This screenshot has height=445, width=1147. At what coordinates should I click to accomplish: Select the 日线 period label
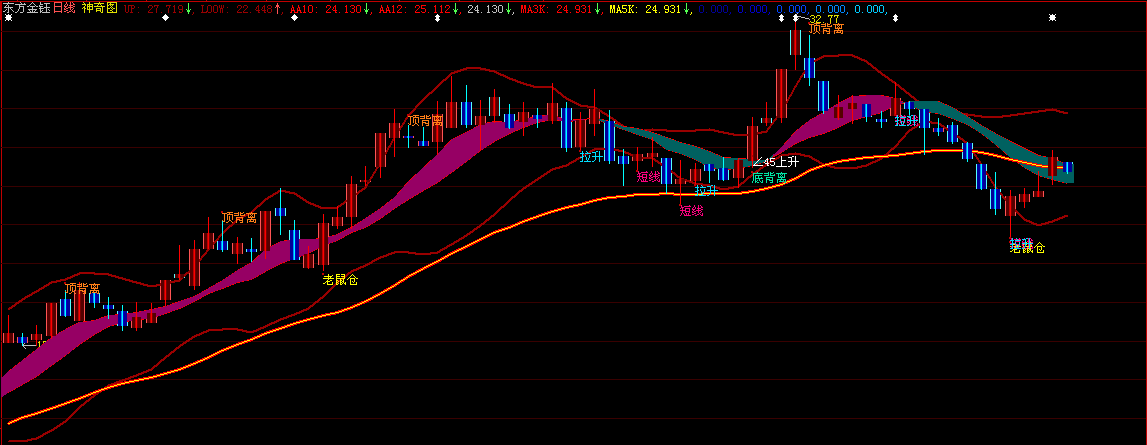tap(65, 8)
